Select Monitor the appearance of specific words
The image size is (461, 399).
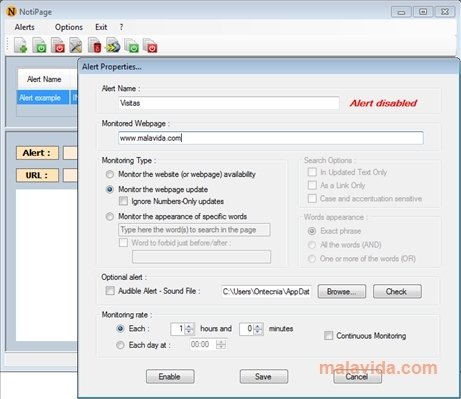point(110,217)
